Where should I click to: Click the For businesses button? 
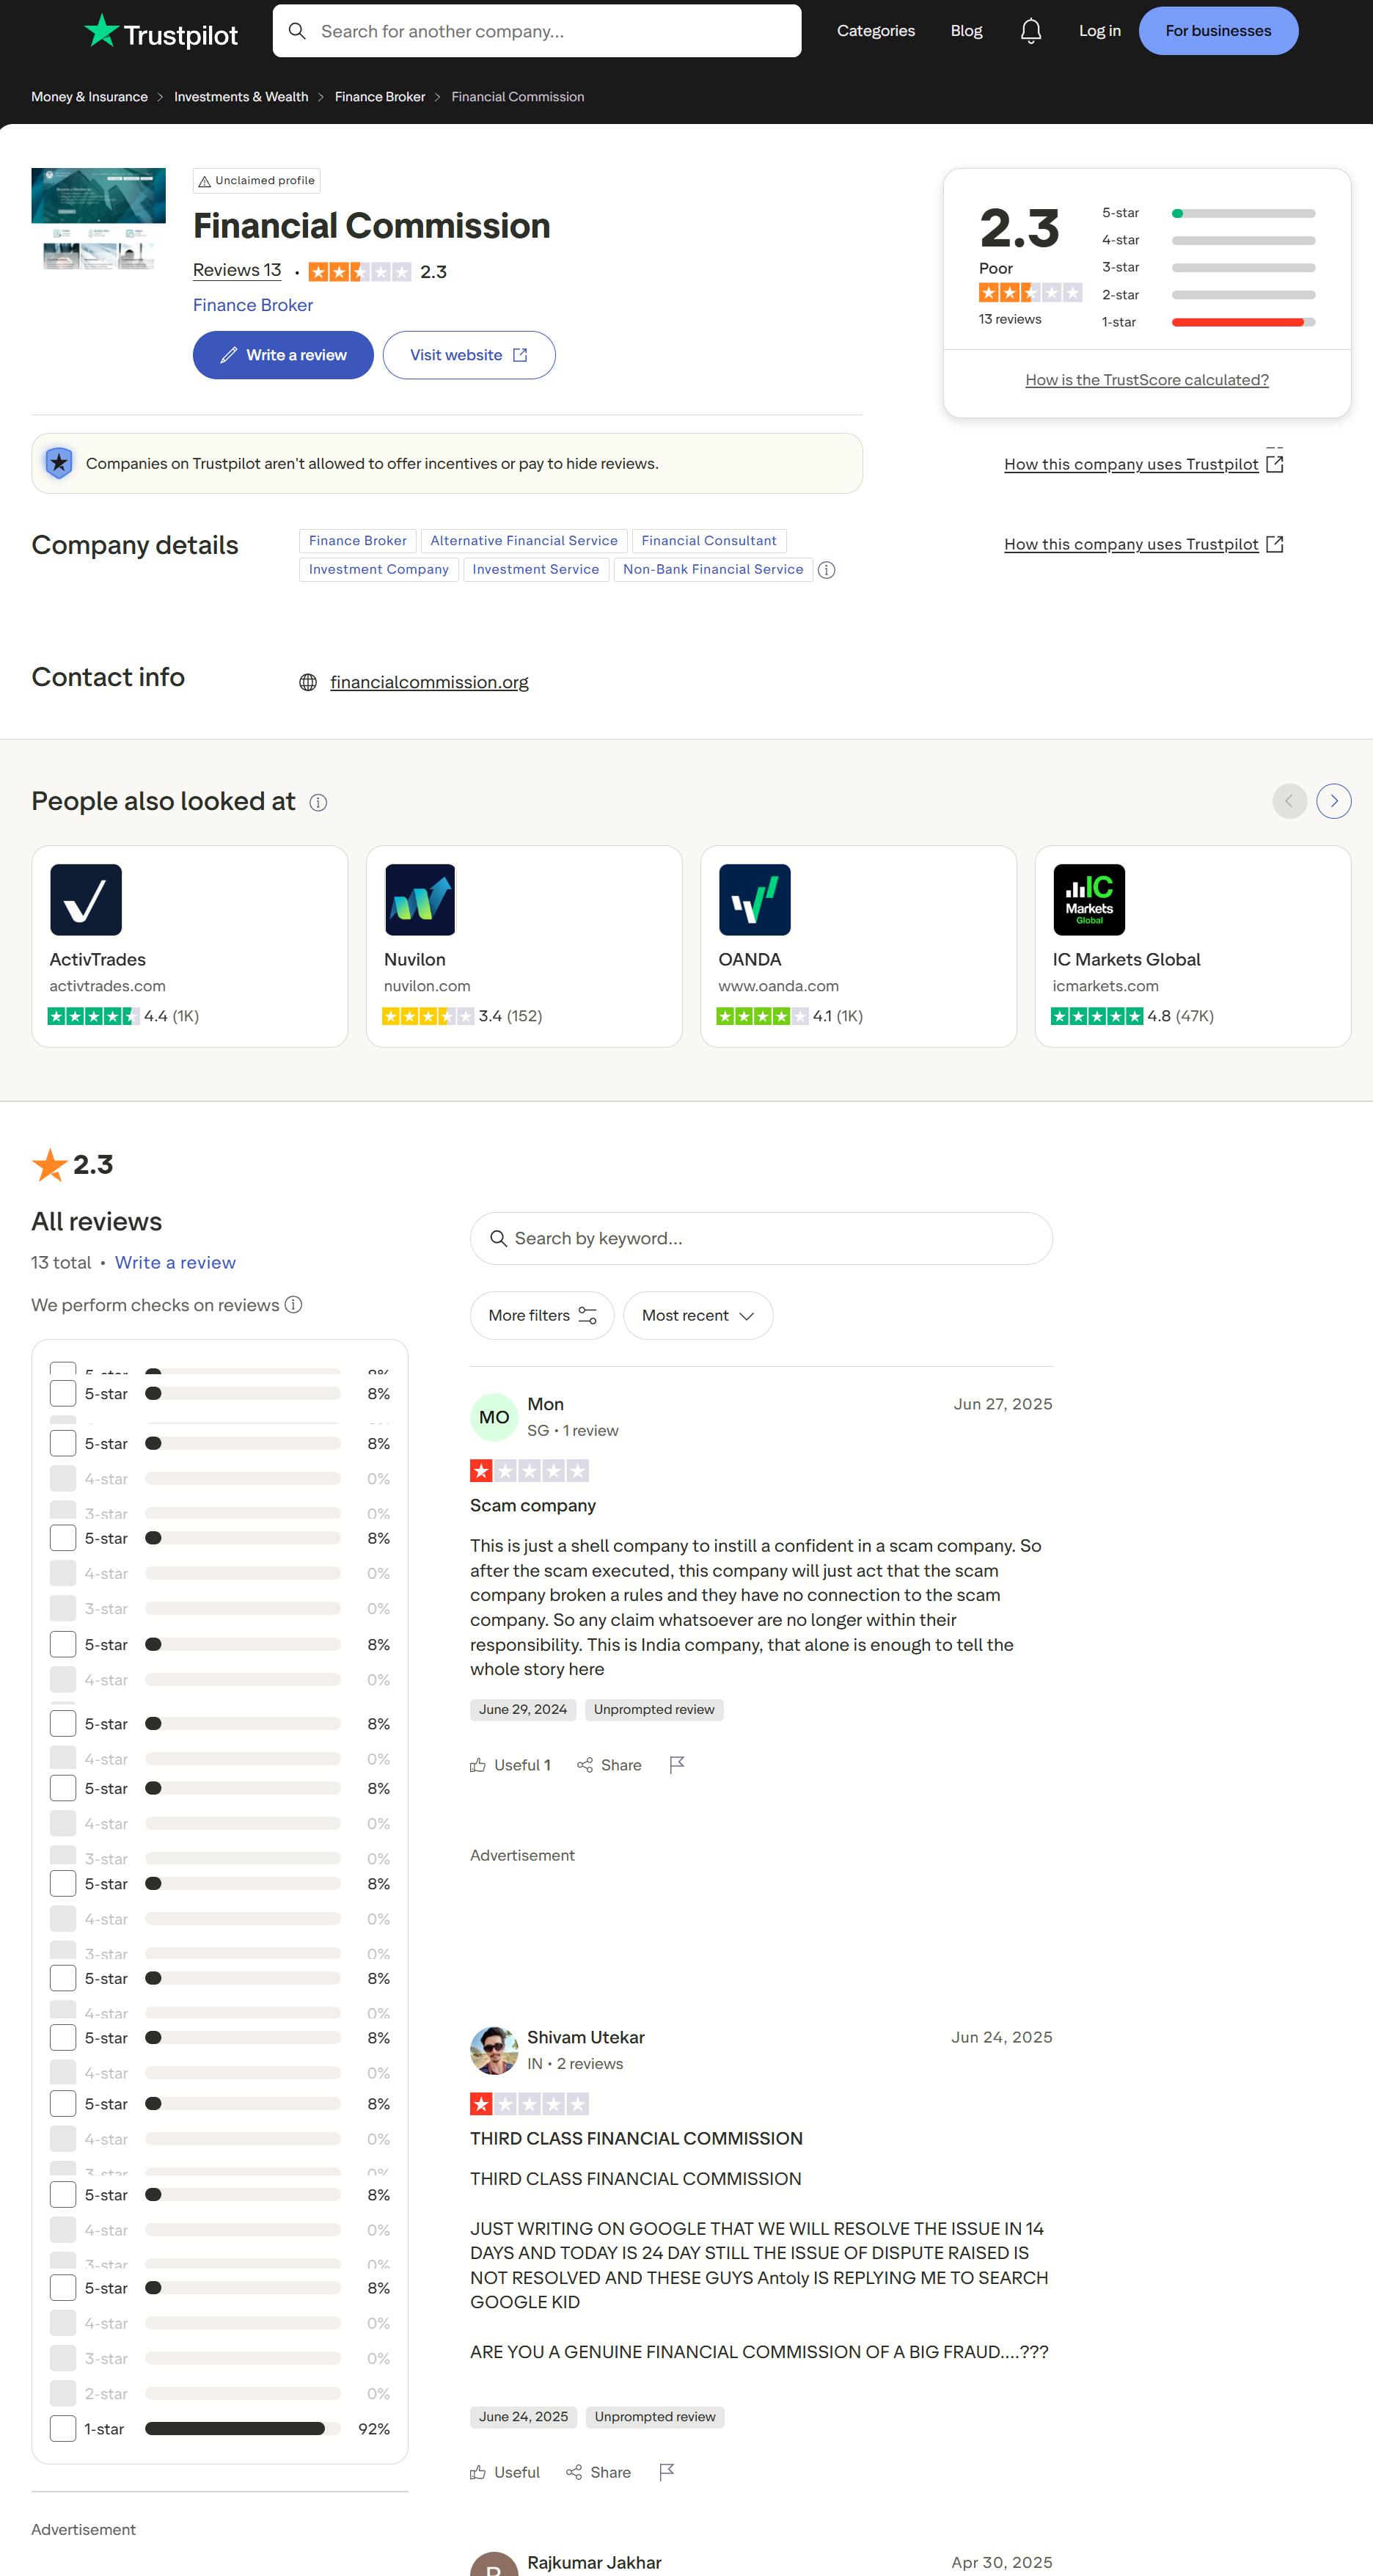tap(1218, 31)
